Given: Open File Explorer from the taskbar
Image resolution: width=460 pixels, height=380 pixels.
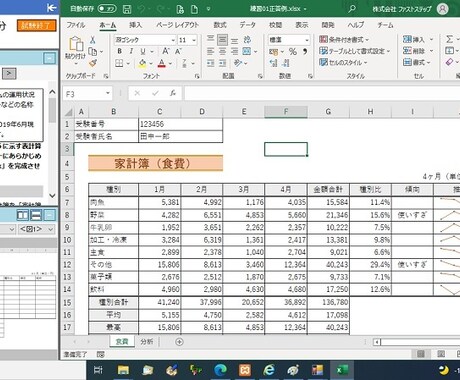Looking at the screenshot, I should coord(123,370).
